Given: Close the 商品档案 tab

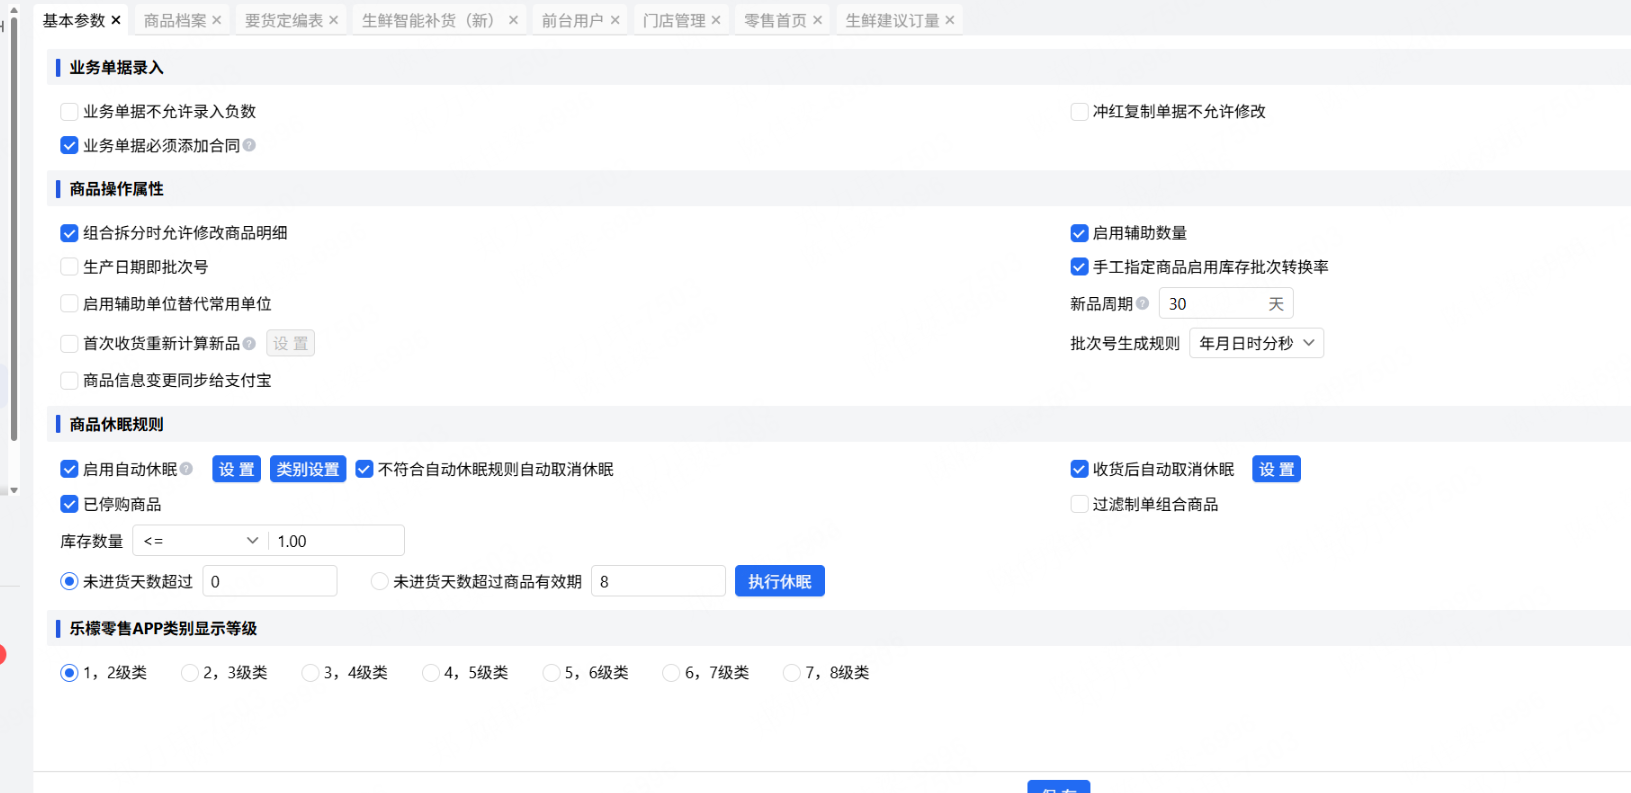Looking at the screenshot, I should pos(217,20).
